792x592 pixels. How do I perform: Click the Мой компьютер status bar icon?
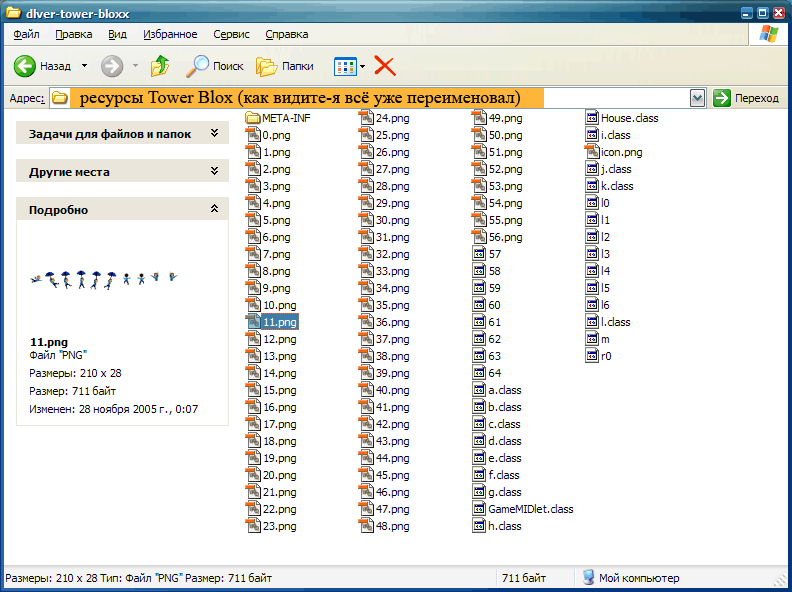588,577
